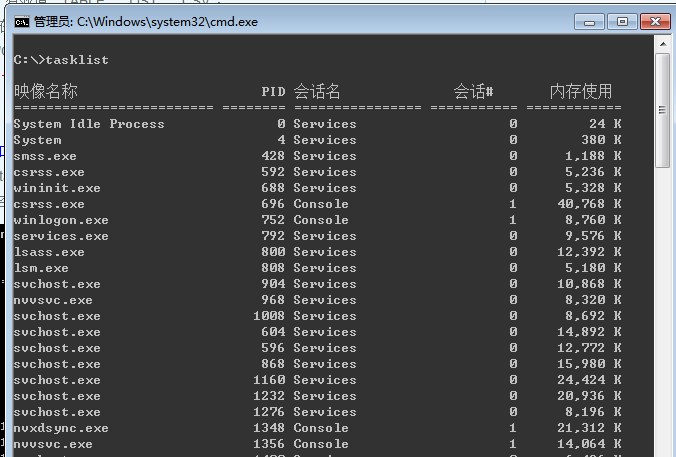Click PID value 752
676x457 pixels.
coord(273,220)
